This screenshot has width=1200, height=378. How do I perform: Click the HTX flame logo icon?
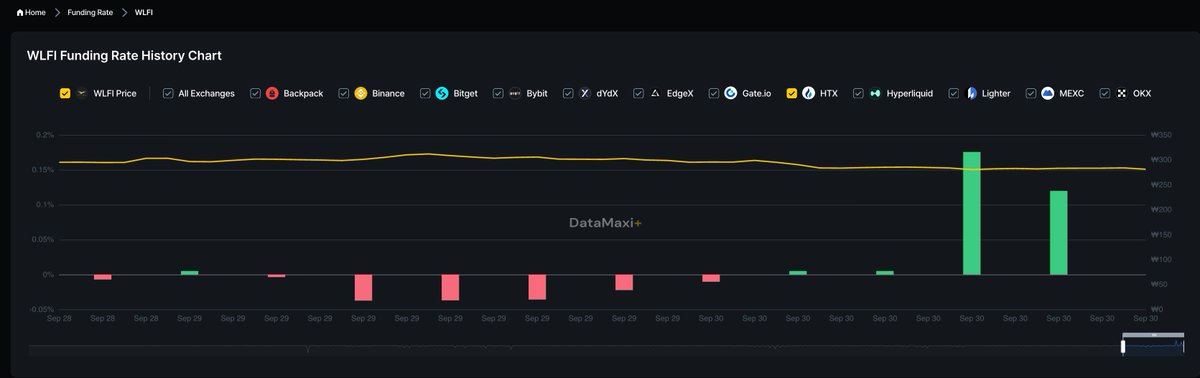(809, 93)
